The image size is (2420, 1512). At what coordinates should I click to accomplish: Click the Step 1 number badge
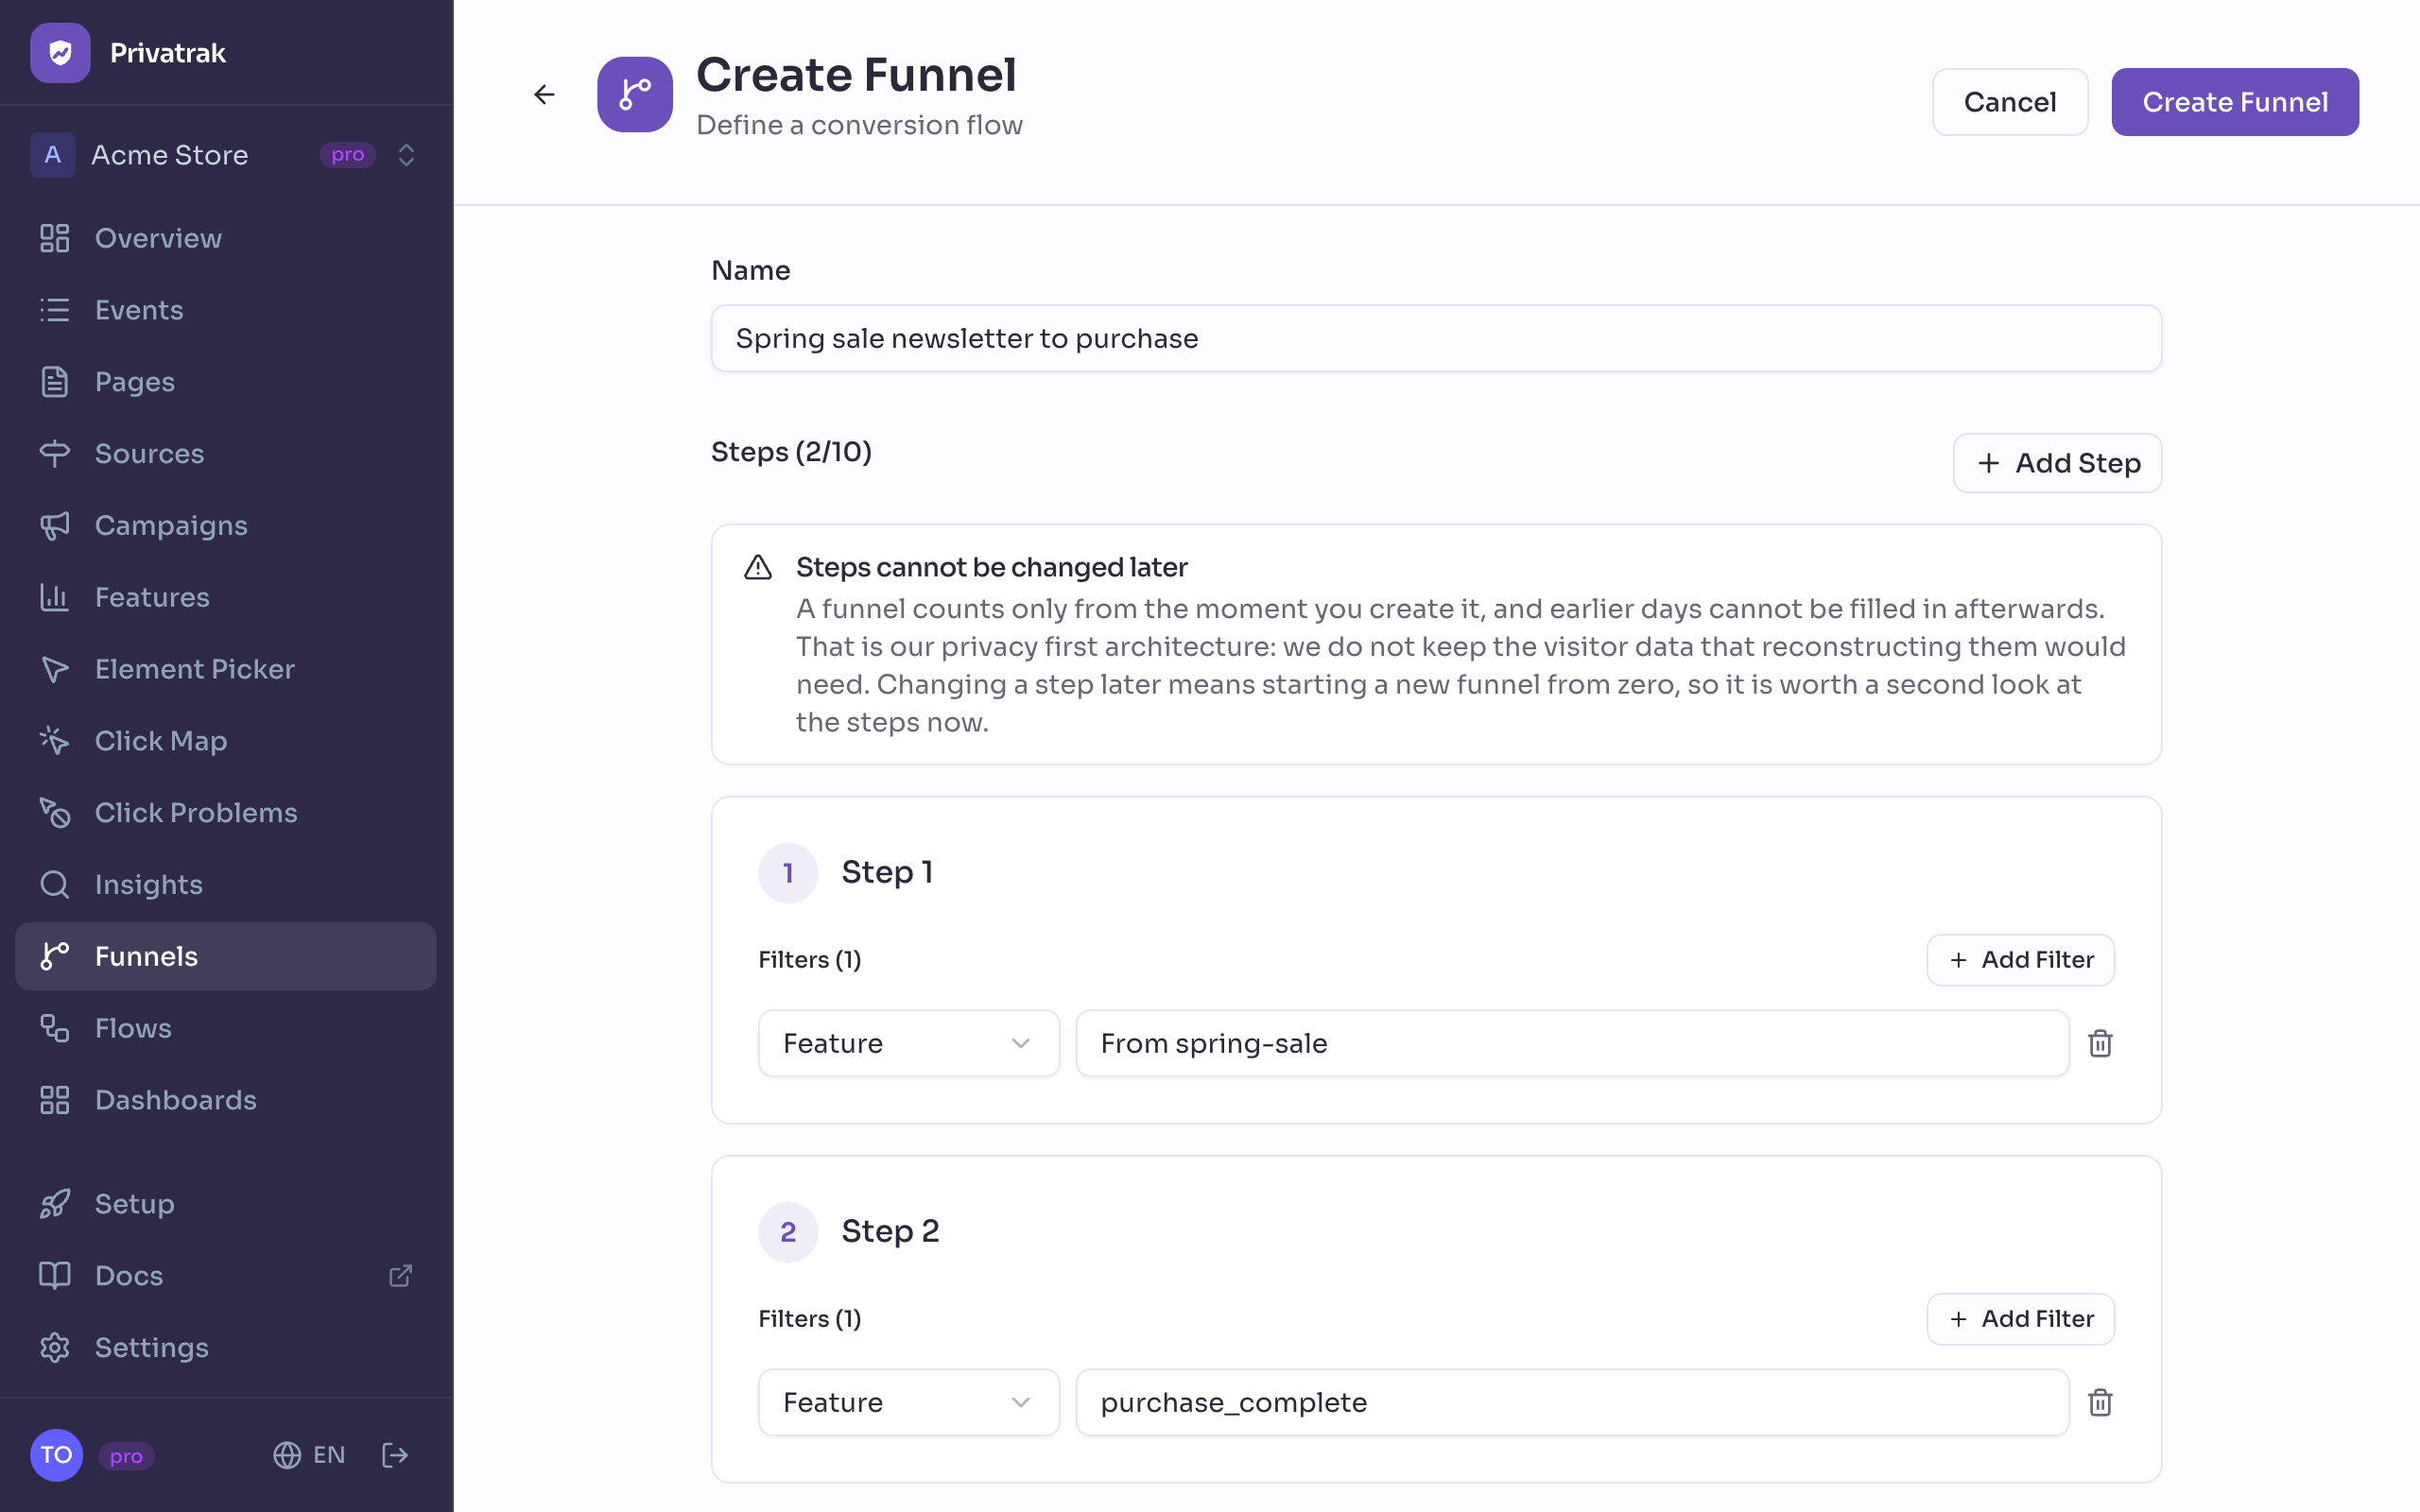click(788, 873)
